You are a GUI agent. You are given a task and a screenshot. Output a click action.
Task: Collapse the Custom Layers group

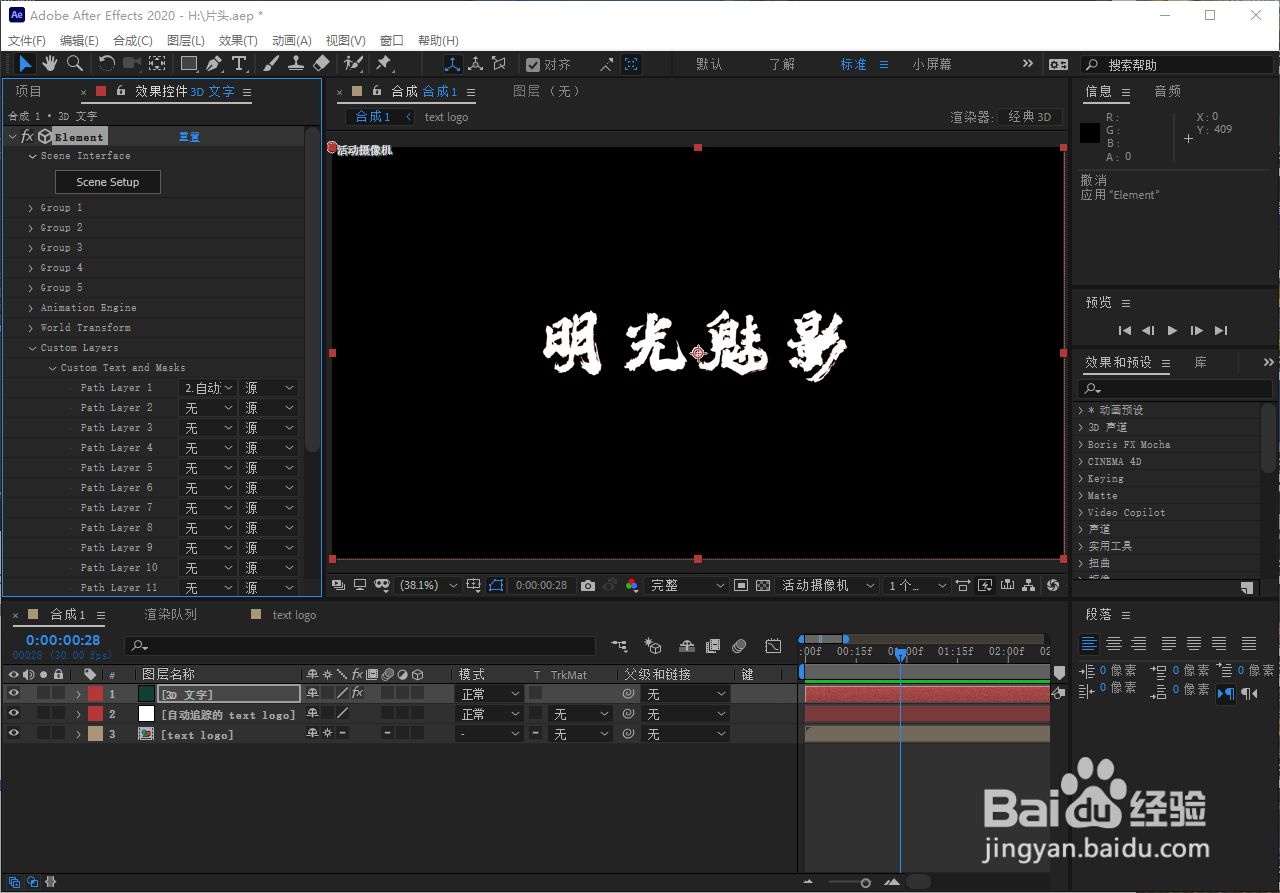click(x=33, y=347)
